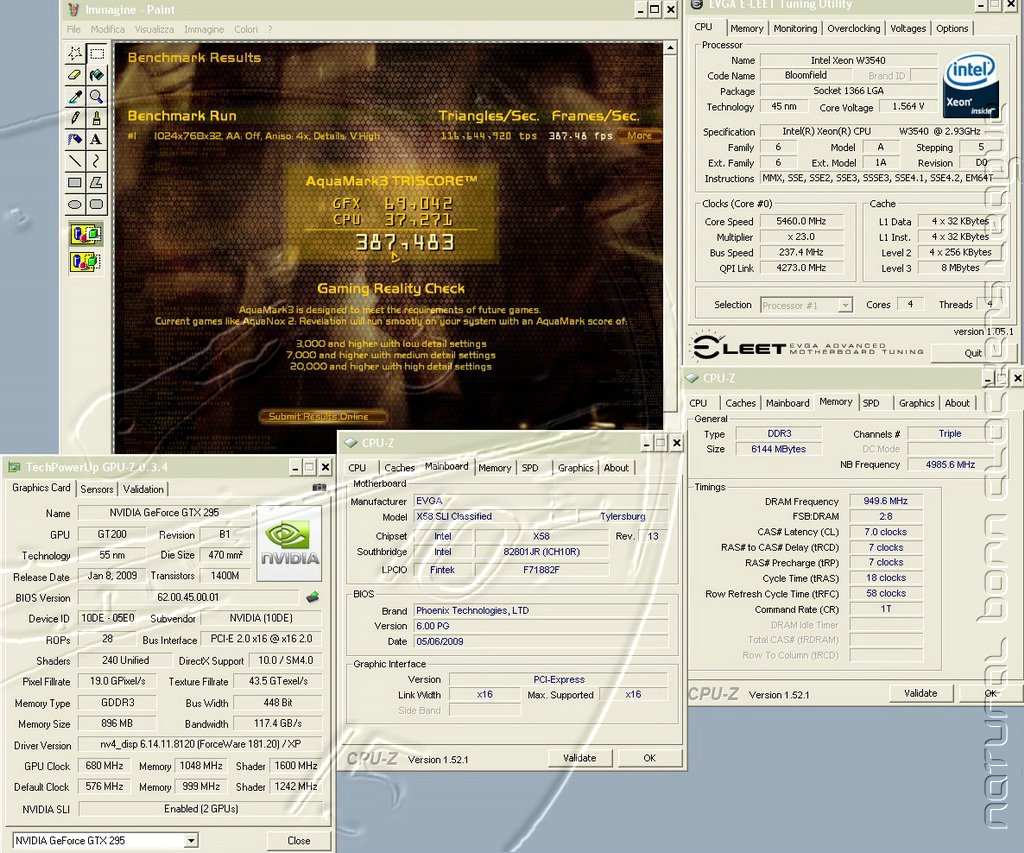Open the ? help menu in Paint

[270, 29]
